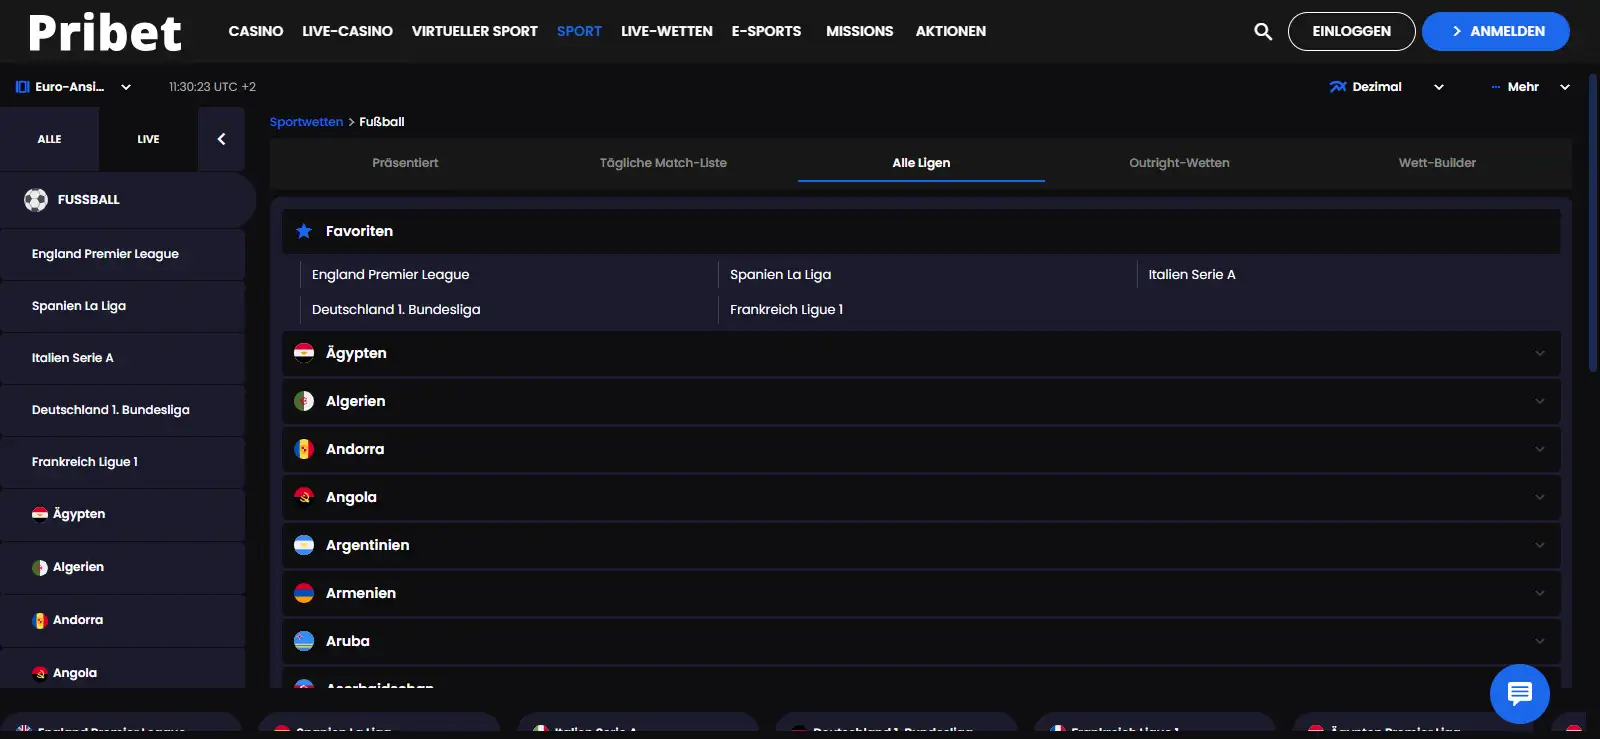This screenshot has height=739, width=1600.
Task: Click the Ägypten flag in the main list
Action: [x=304, y=353]
